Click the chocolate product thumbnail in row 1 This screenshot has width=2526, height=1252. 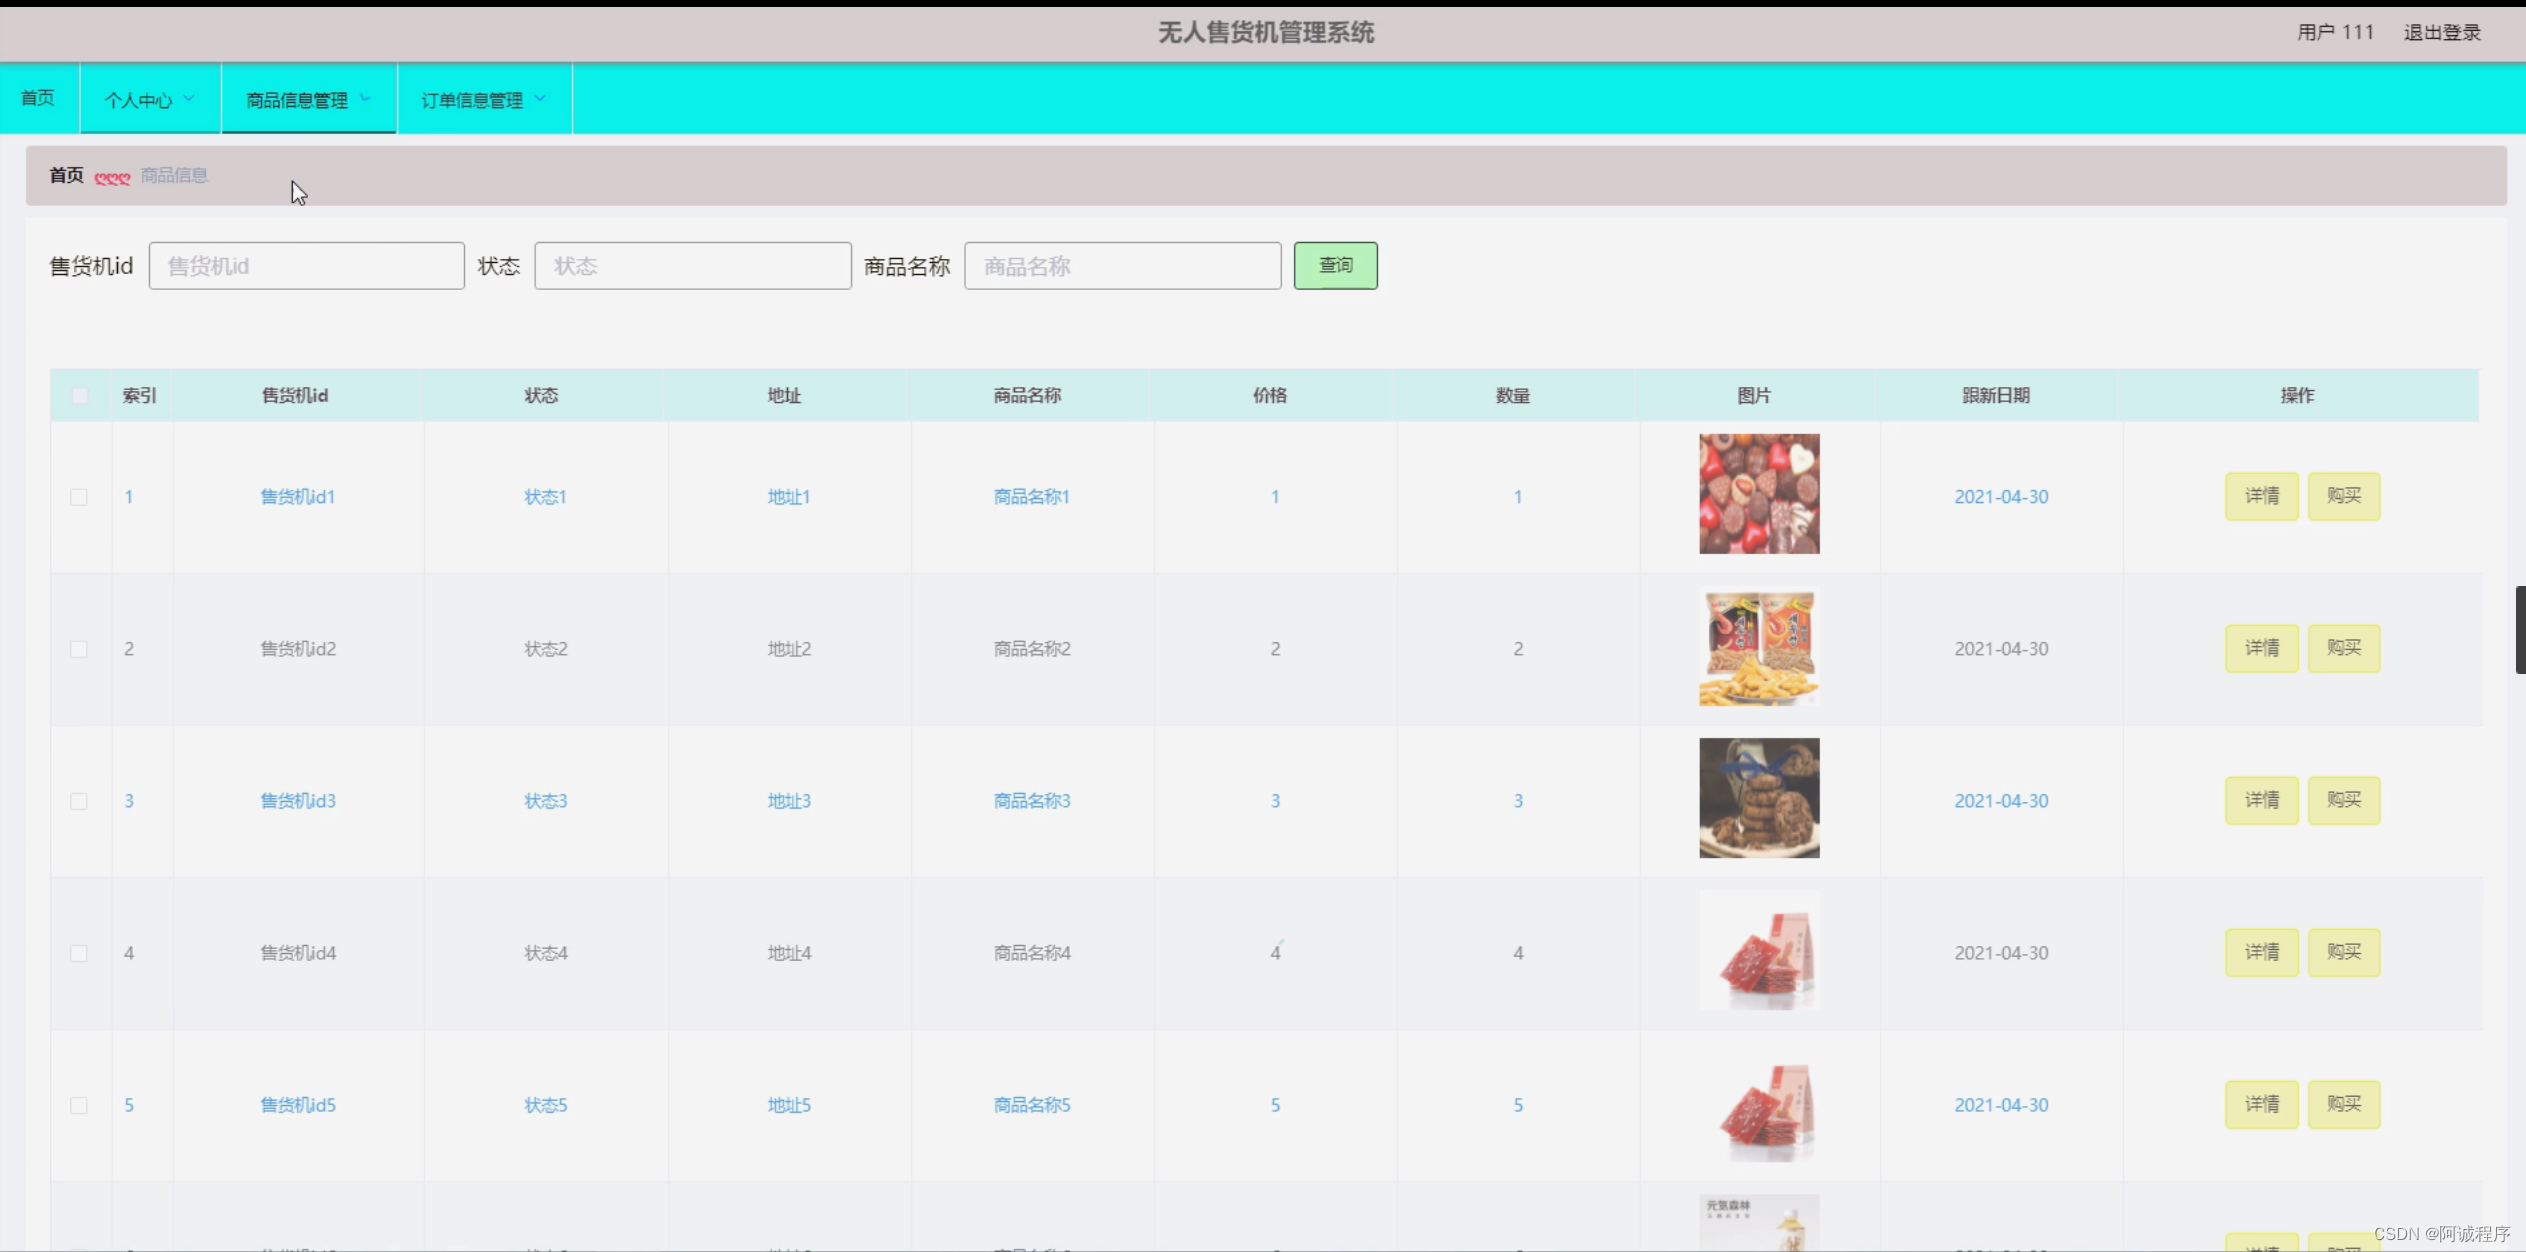[x=1758, y=493]
